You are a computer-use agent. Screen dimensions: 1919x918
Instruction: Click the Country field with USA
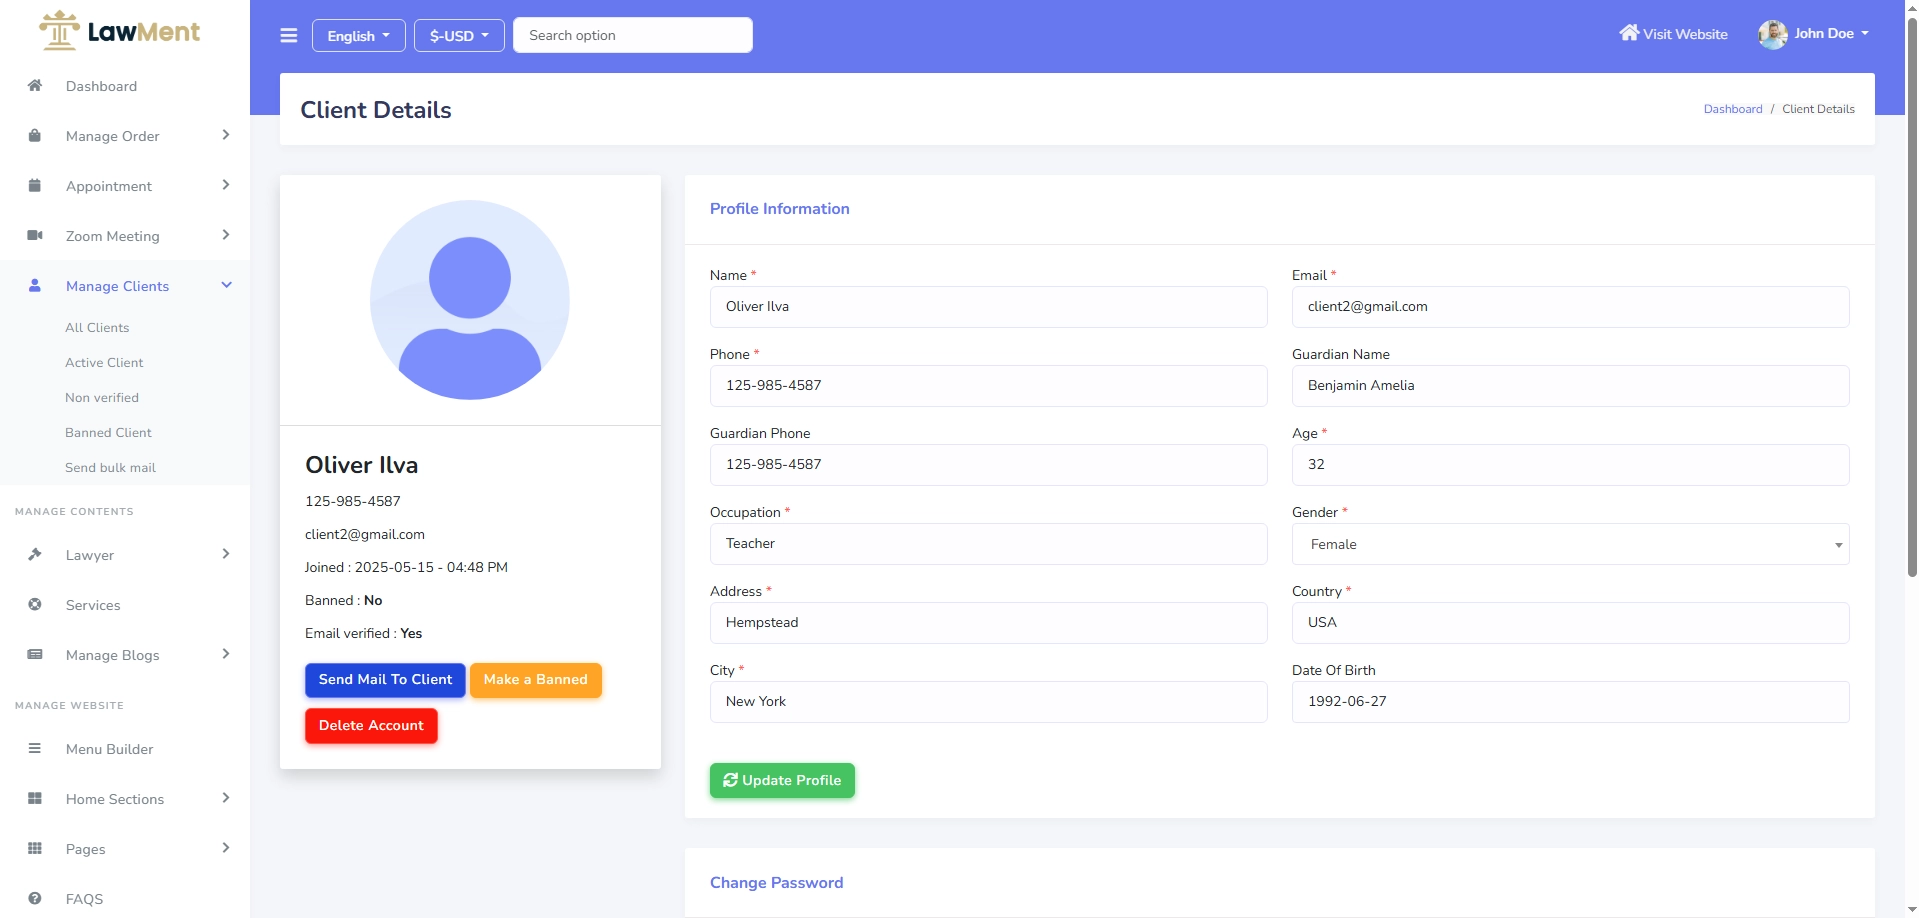click(1570, 623)
